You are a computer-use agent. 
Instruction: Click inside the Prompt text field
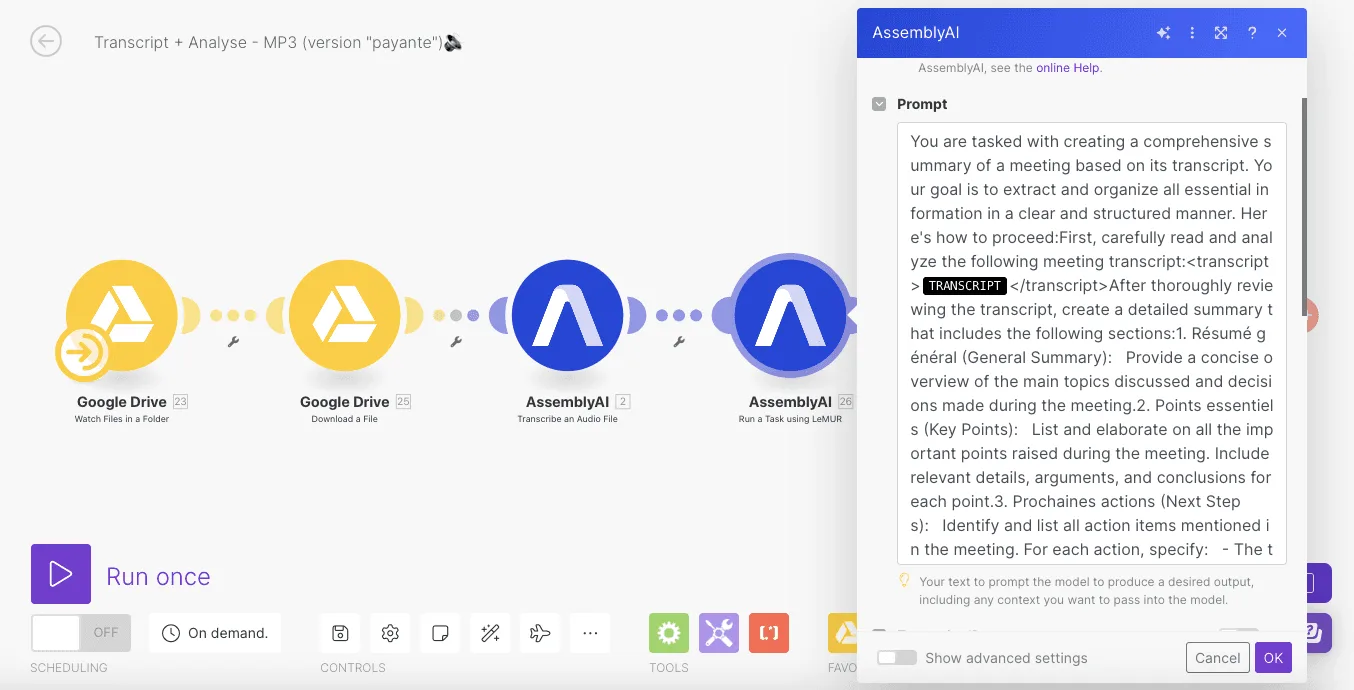tap(1091, 344)
